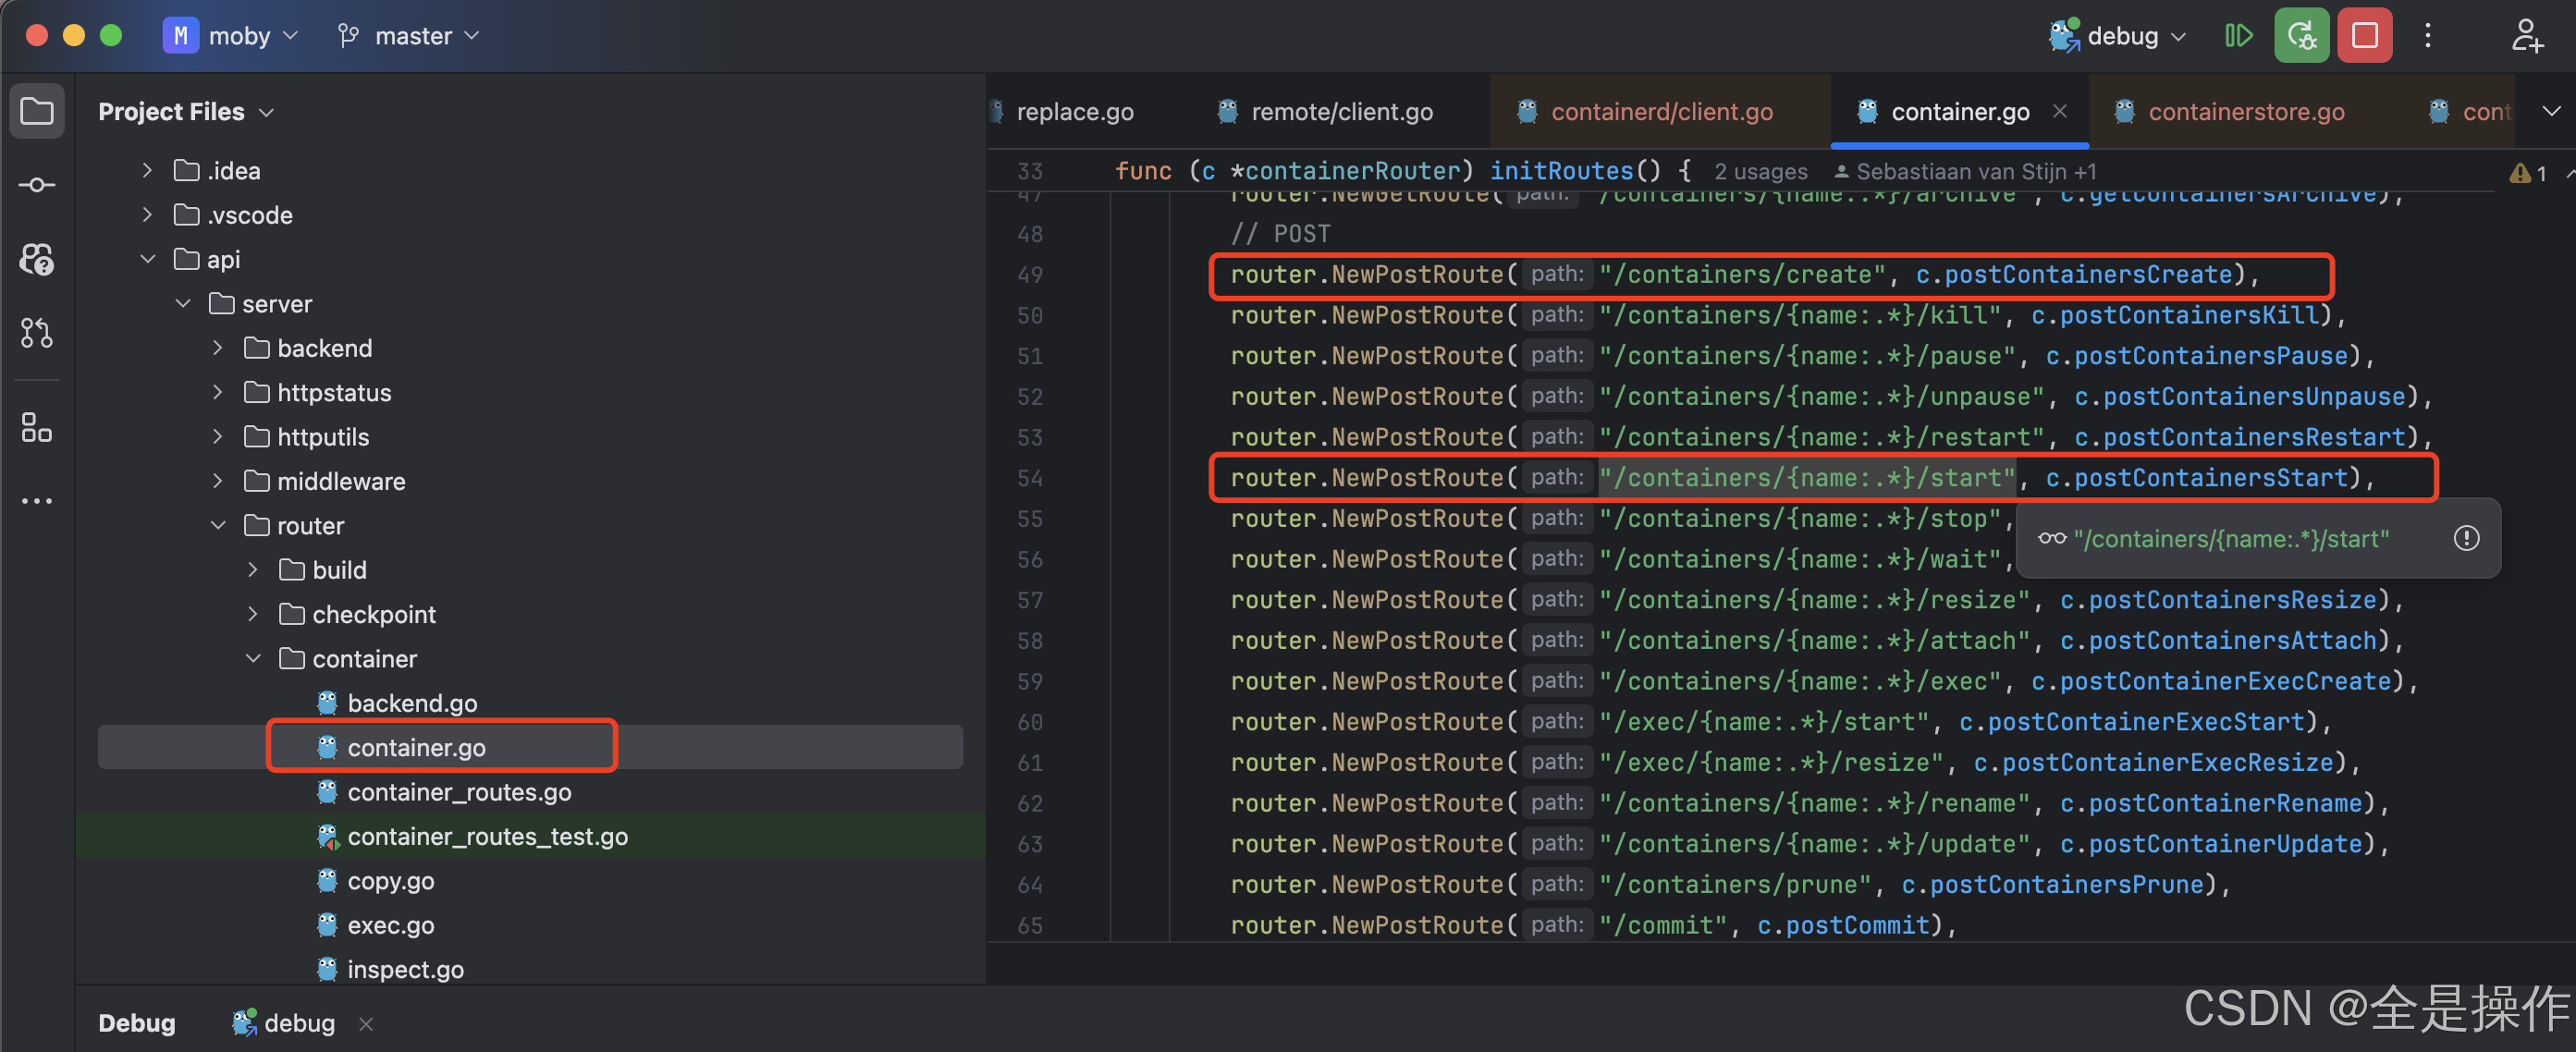Viewport: 2576px width, 1052px height.
Task: Click the 2 usages inlay link
Action: (x=1760, y=172)
